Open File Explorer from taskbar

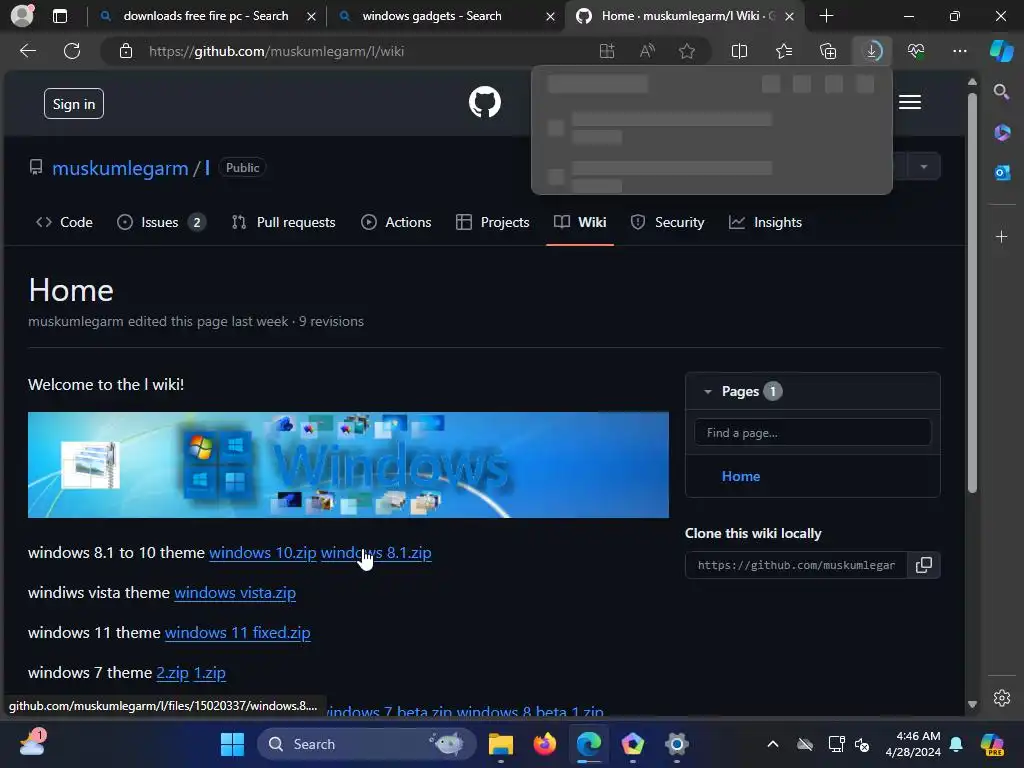(501, 744)
